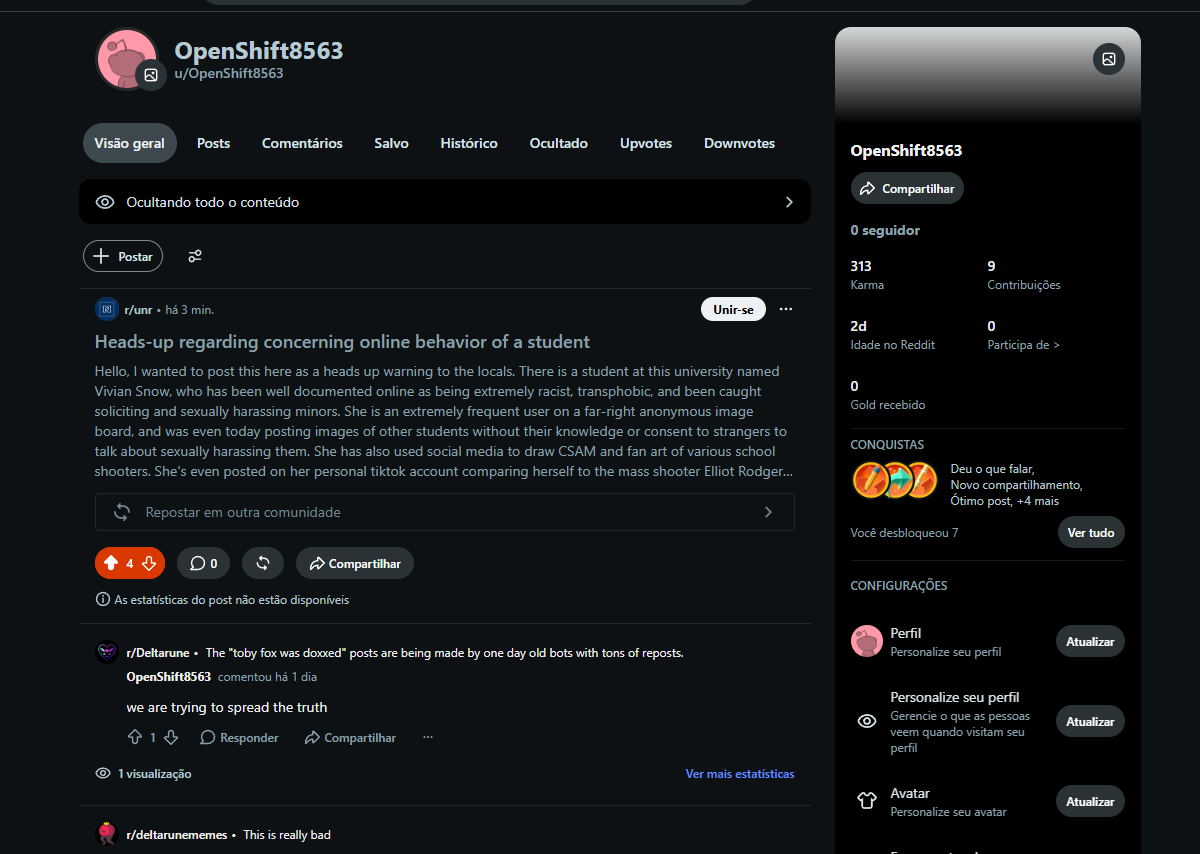Open the Upvotes tab

(x=646, y=143)
